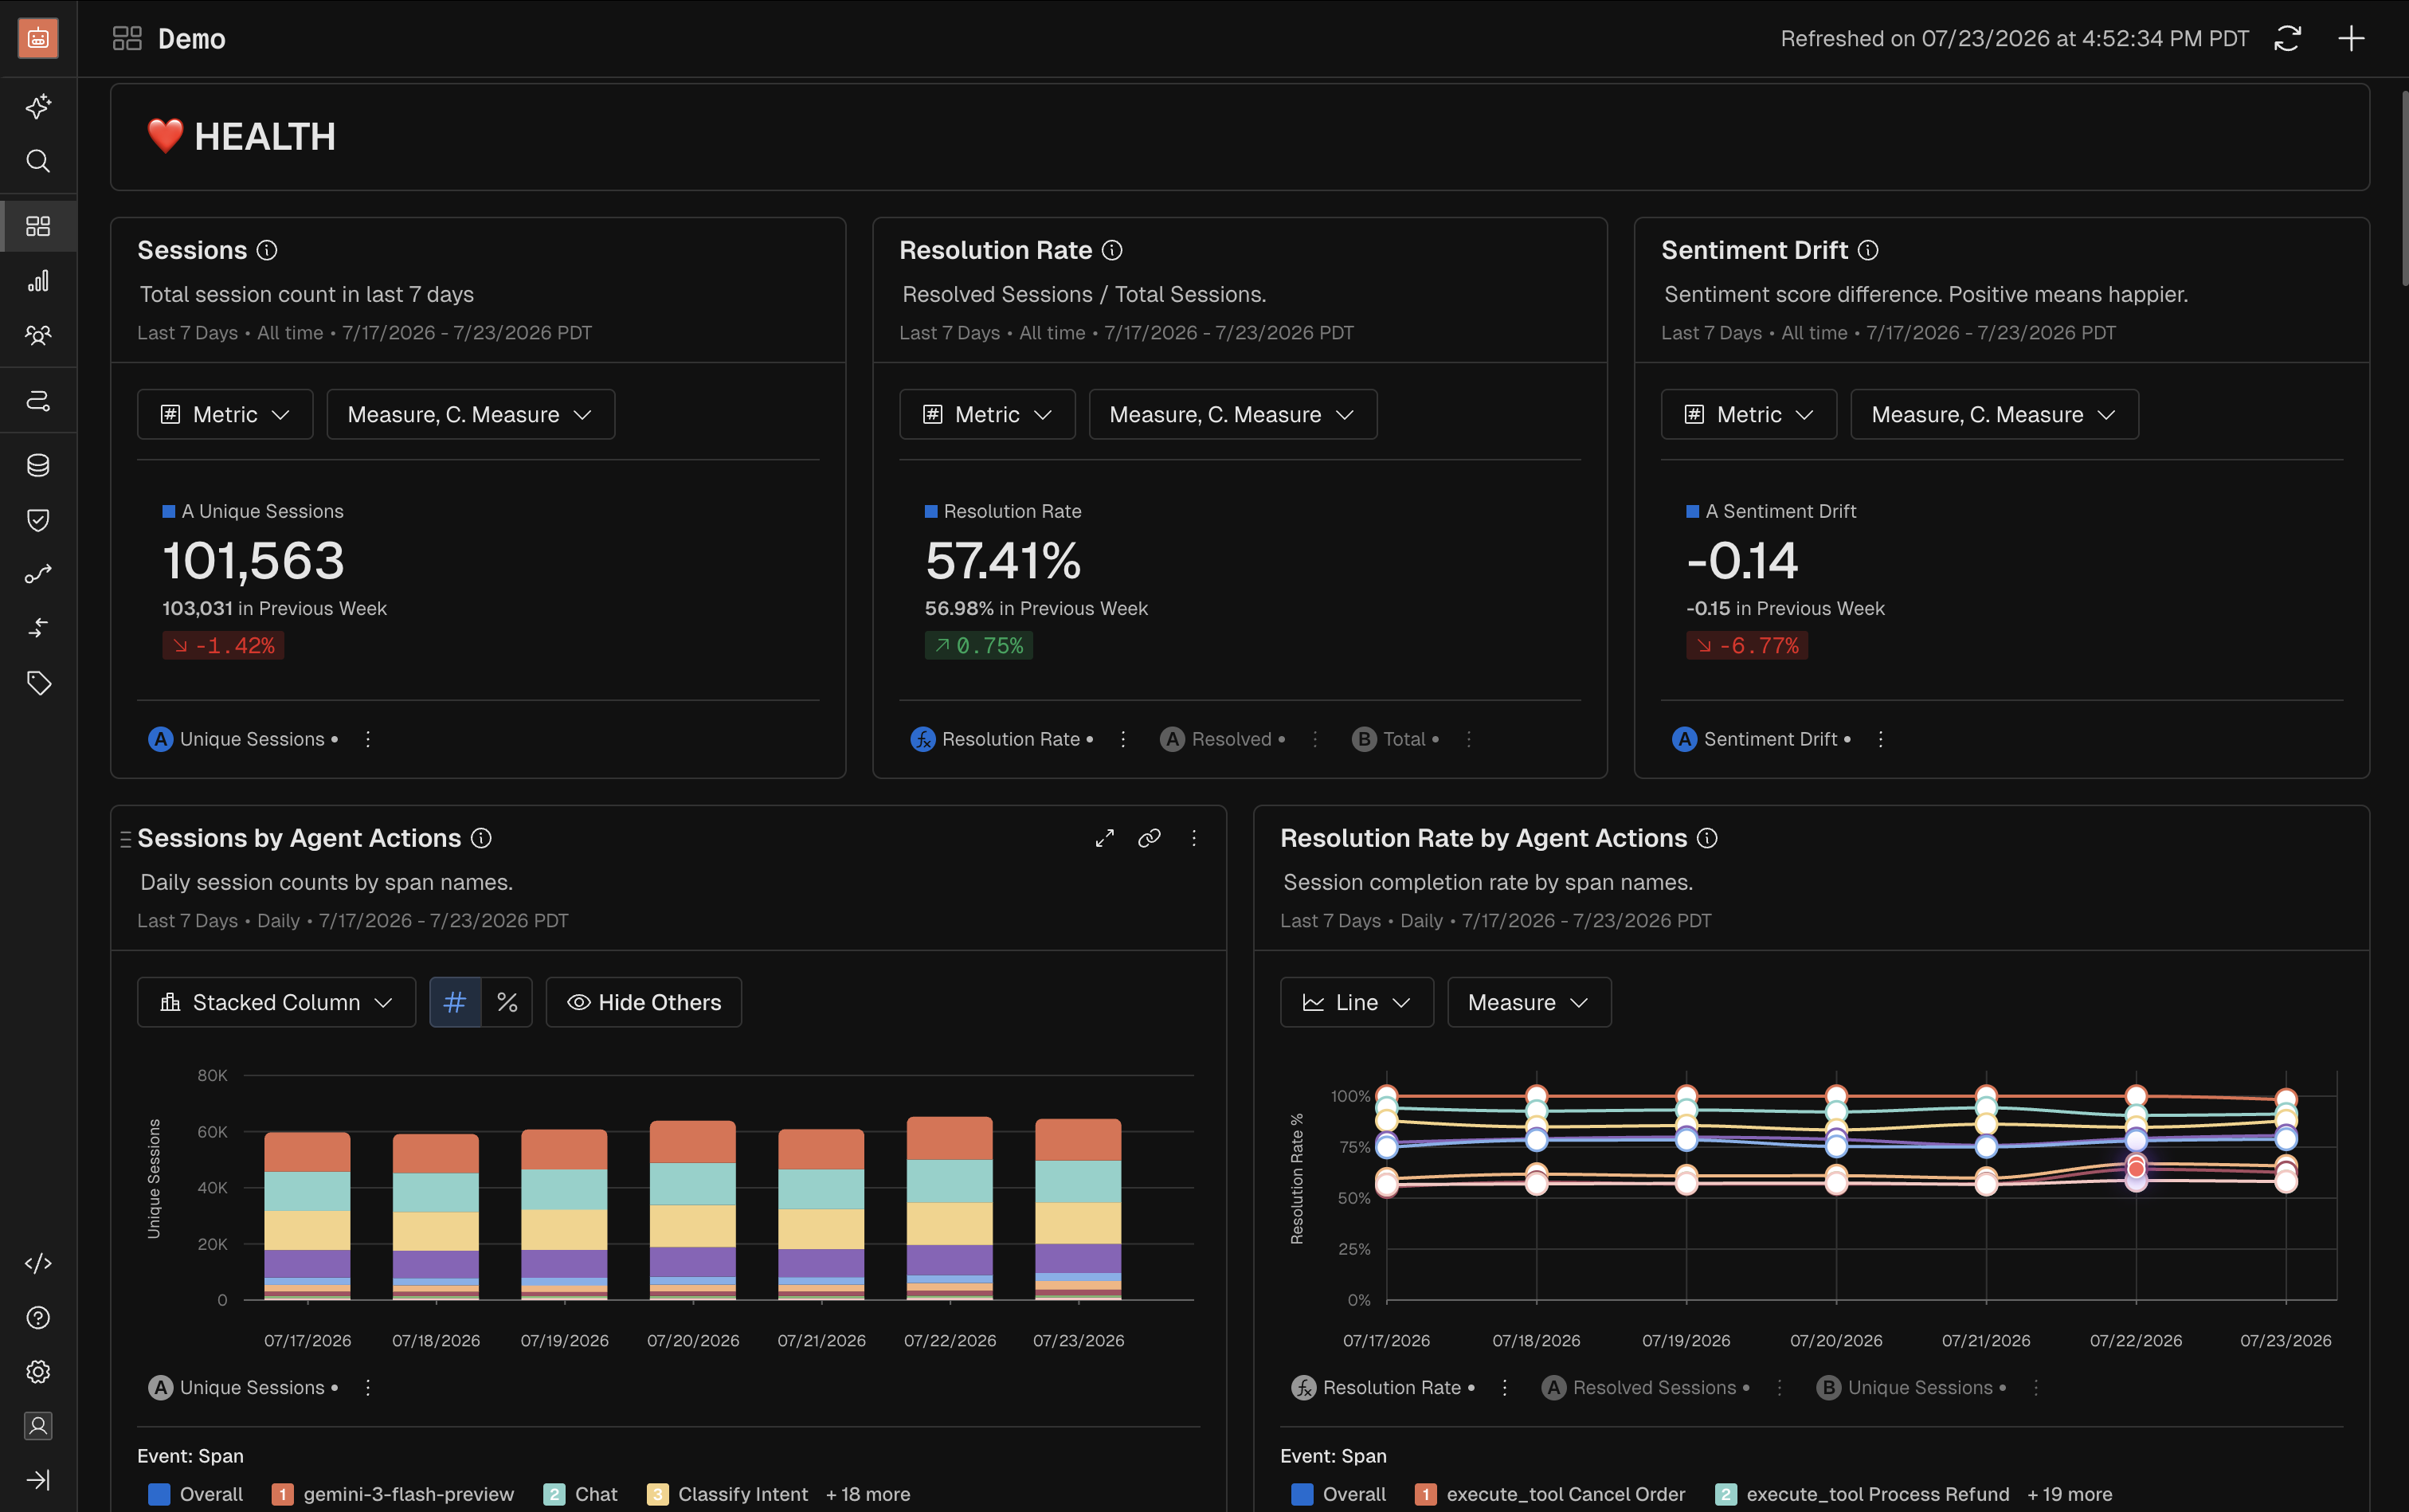Click info icon beside Resolution Rate by Agent Actions

coord(1708,838)
